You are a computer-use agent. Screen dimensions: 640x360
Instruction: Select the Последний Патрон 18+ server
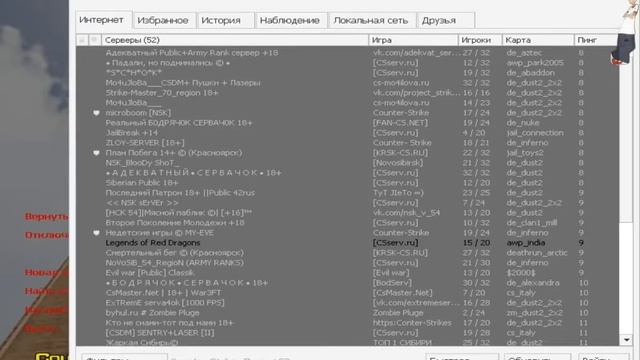(347, 193)
